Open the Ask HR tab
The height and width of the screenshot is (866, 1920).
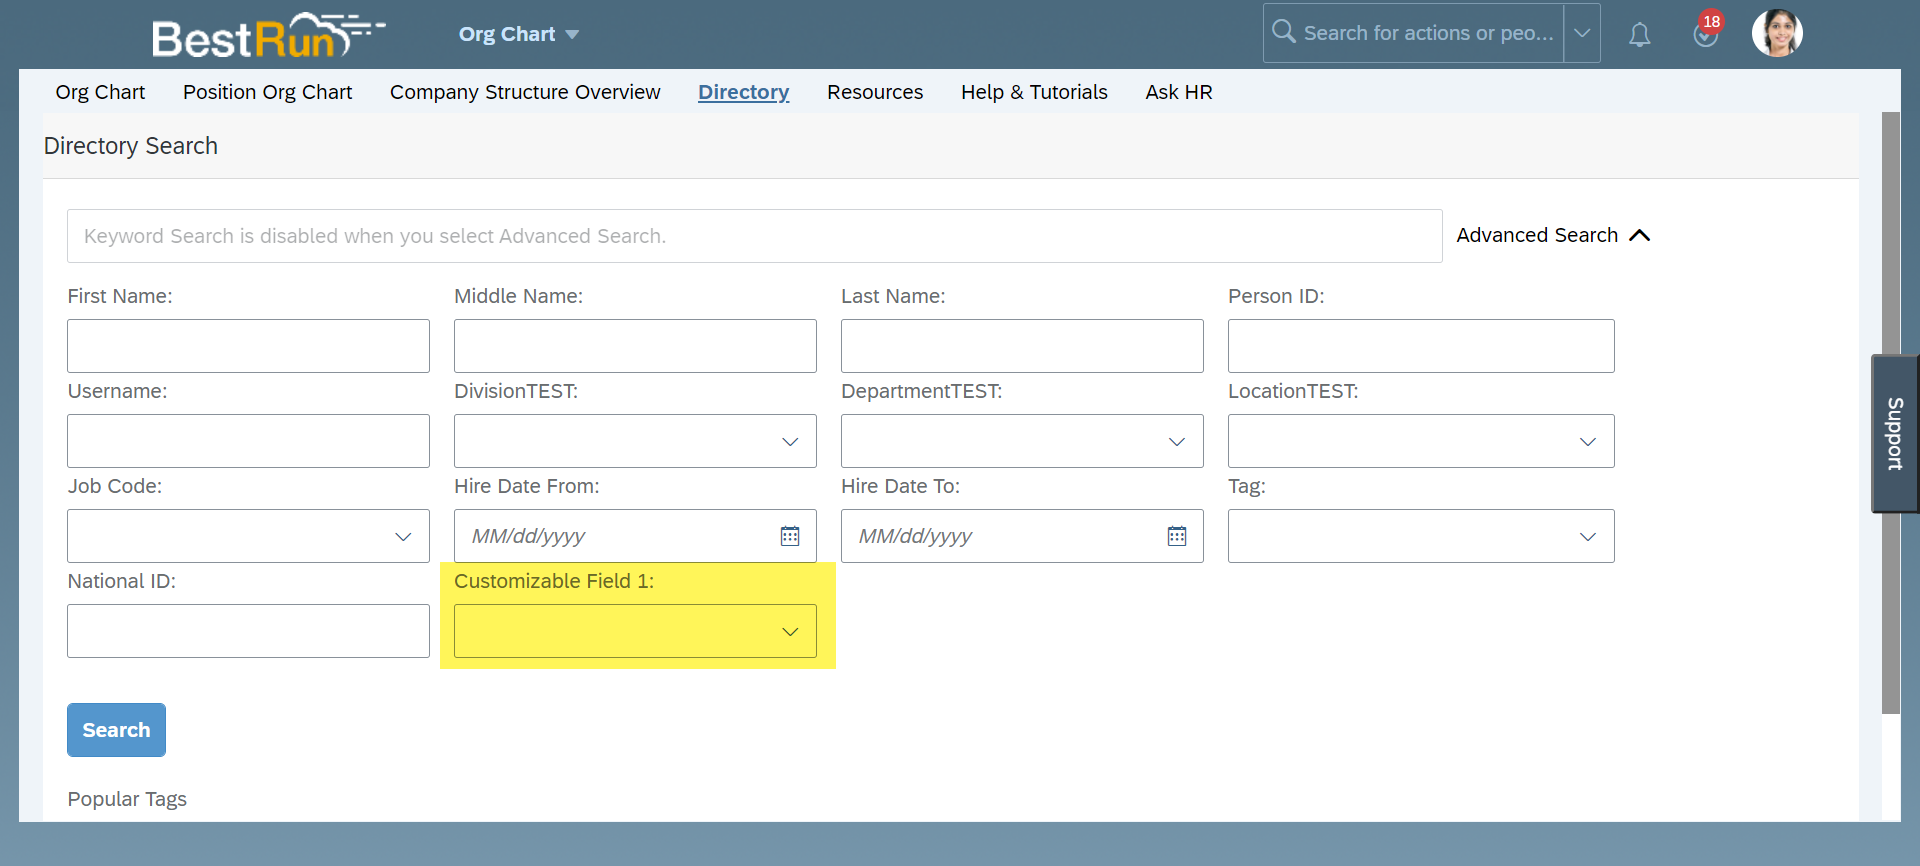[1178, 92]
